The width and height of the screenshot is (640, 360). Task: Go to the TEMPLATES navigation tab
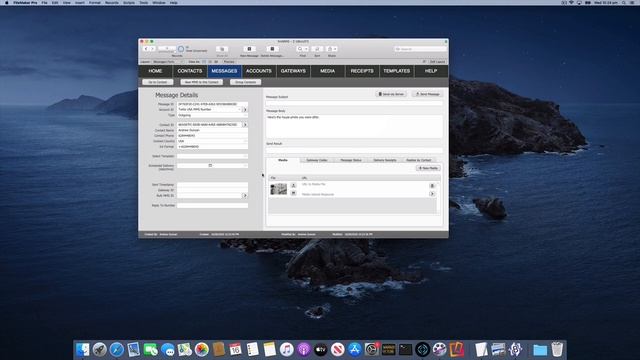(x=396, y=71)
